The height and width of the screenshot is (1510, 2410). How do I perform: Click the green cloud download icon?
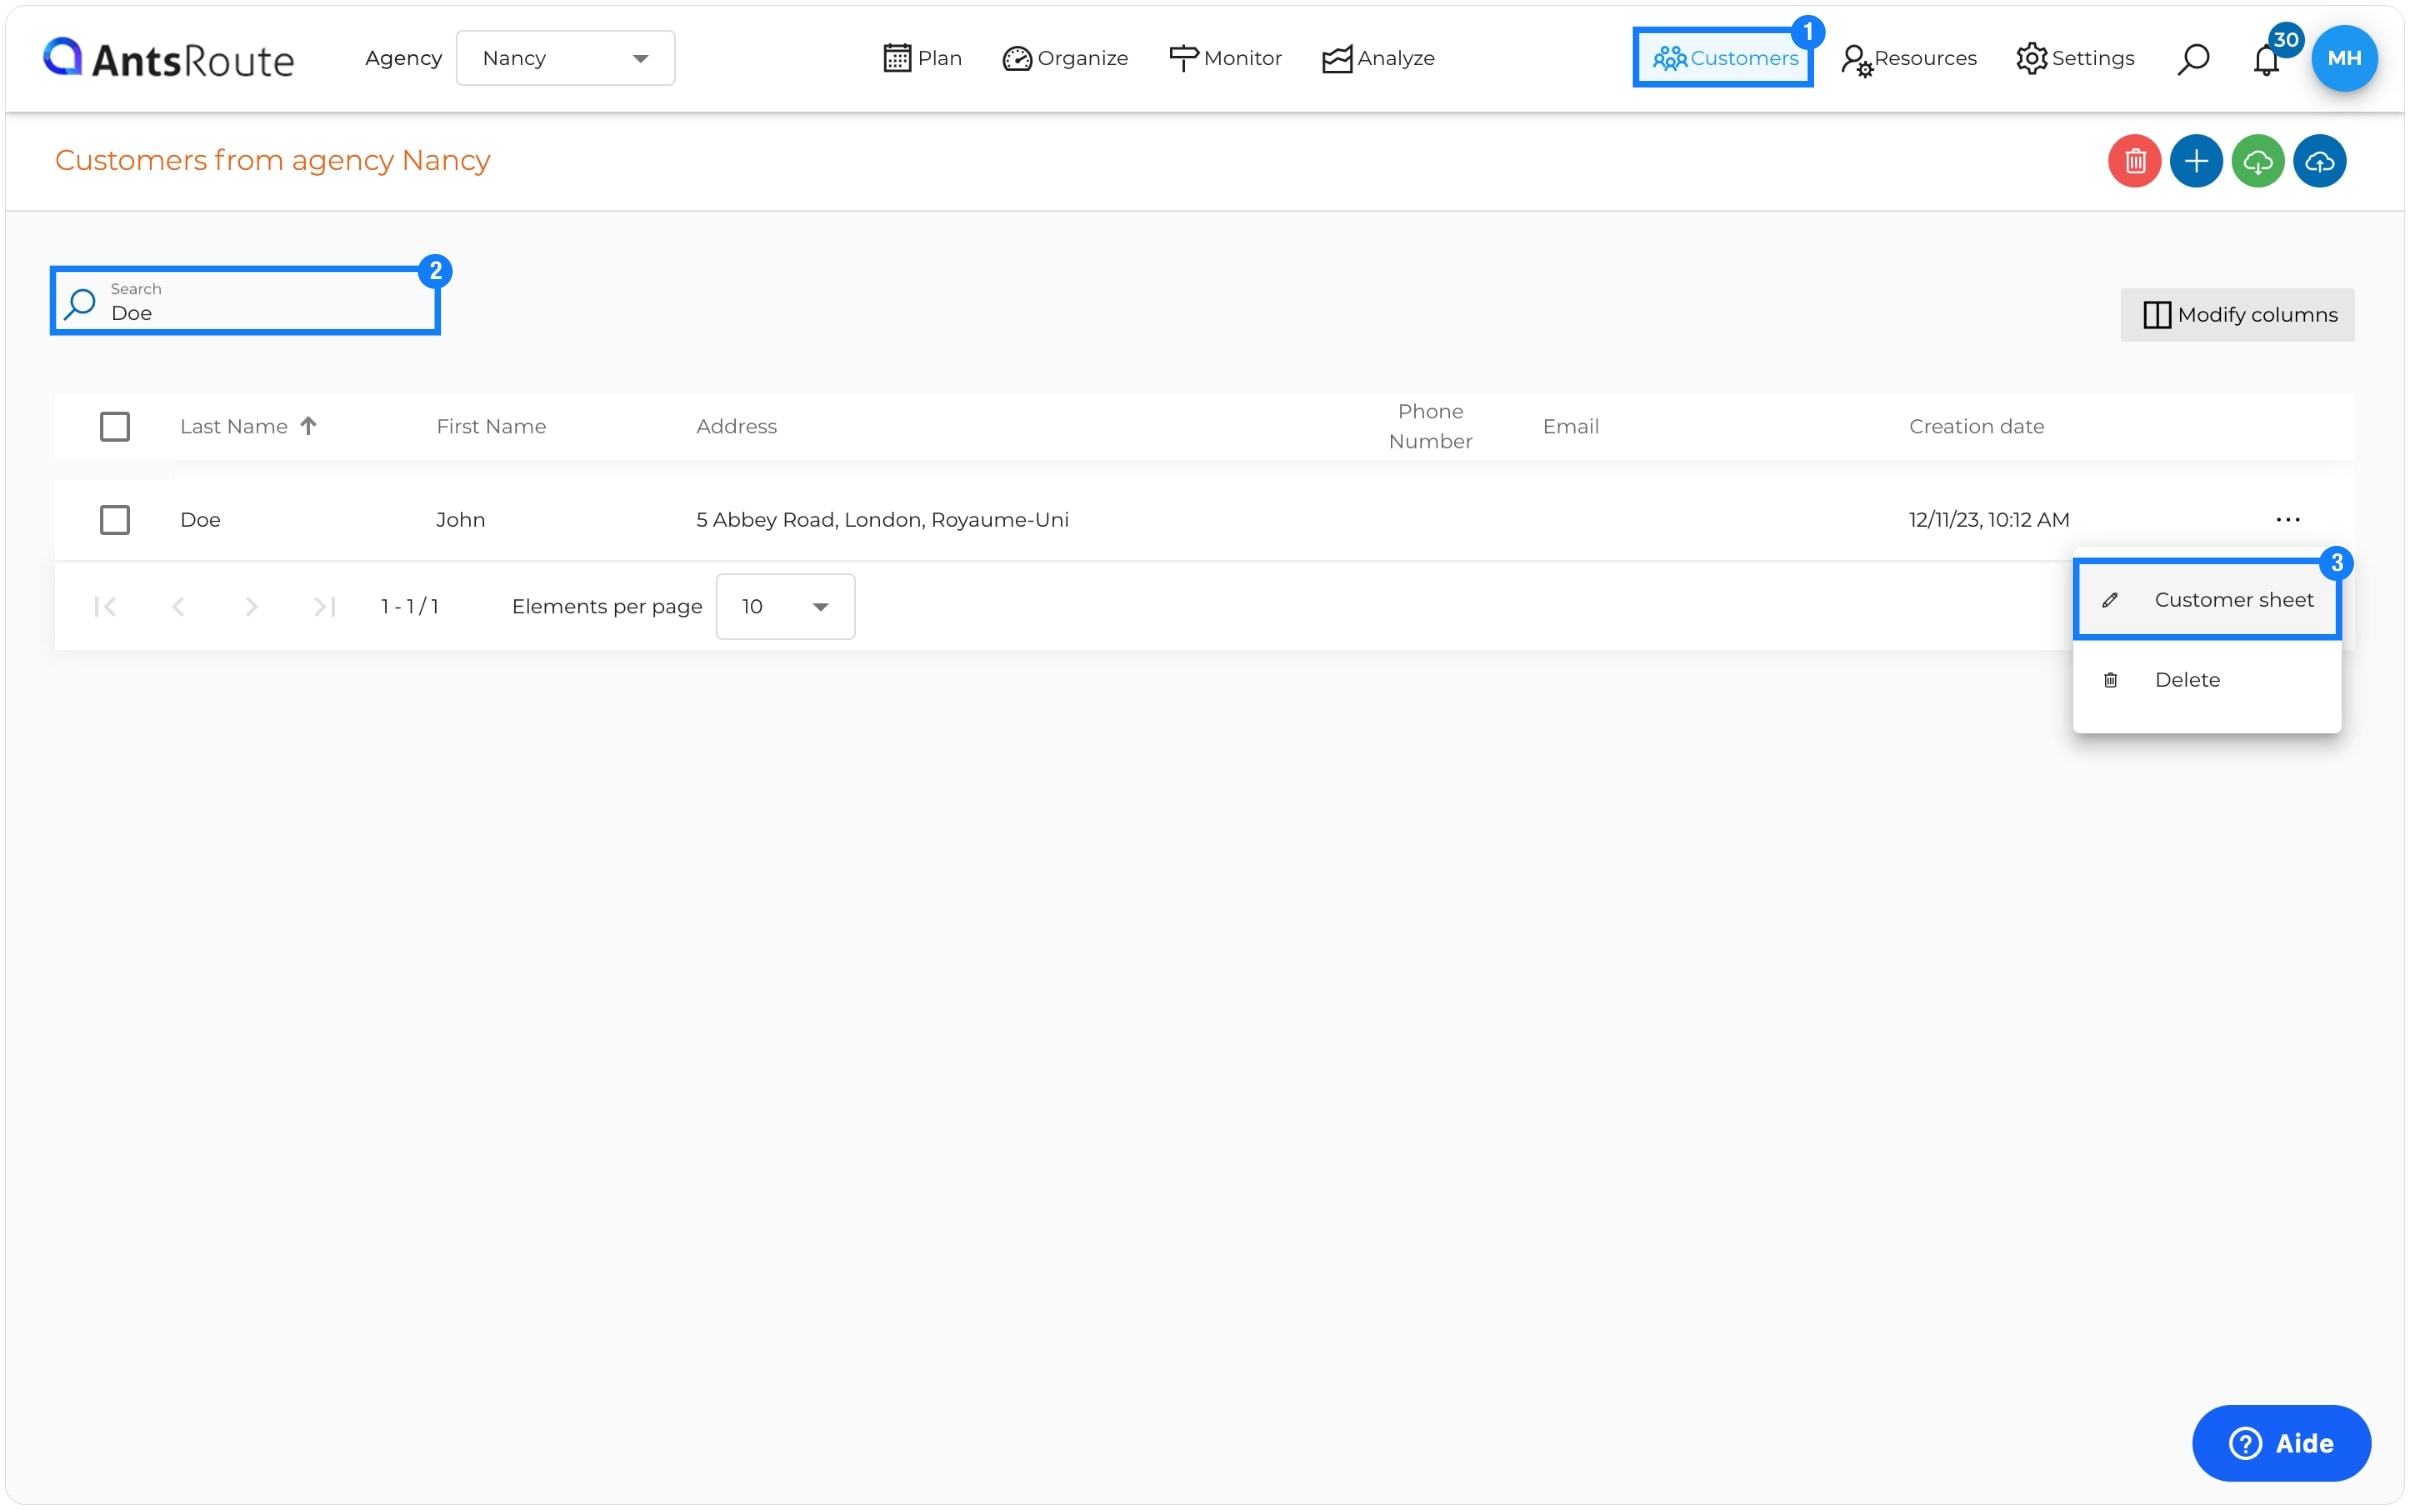[2257, 161]
